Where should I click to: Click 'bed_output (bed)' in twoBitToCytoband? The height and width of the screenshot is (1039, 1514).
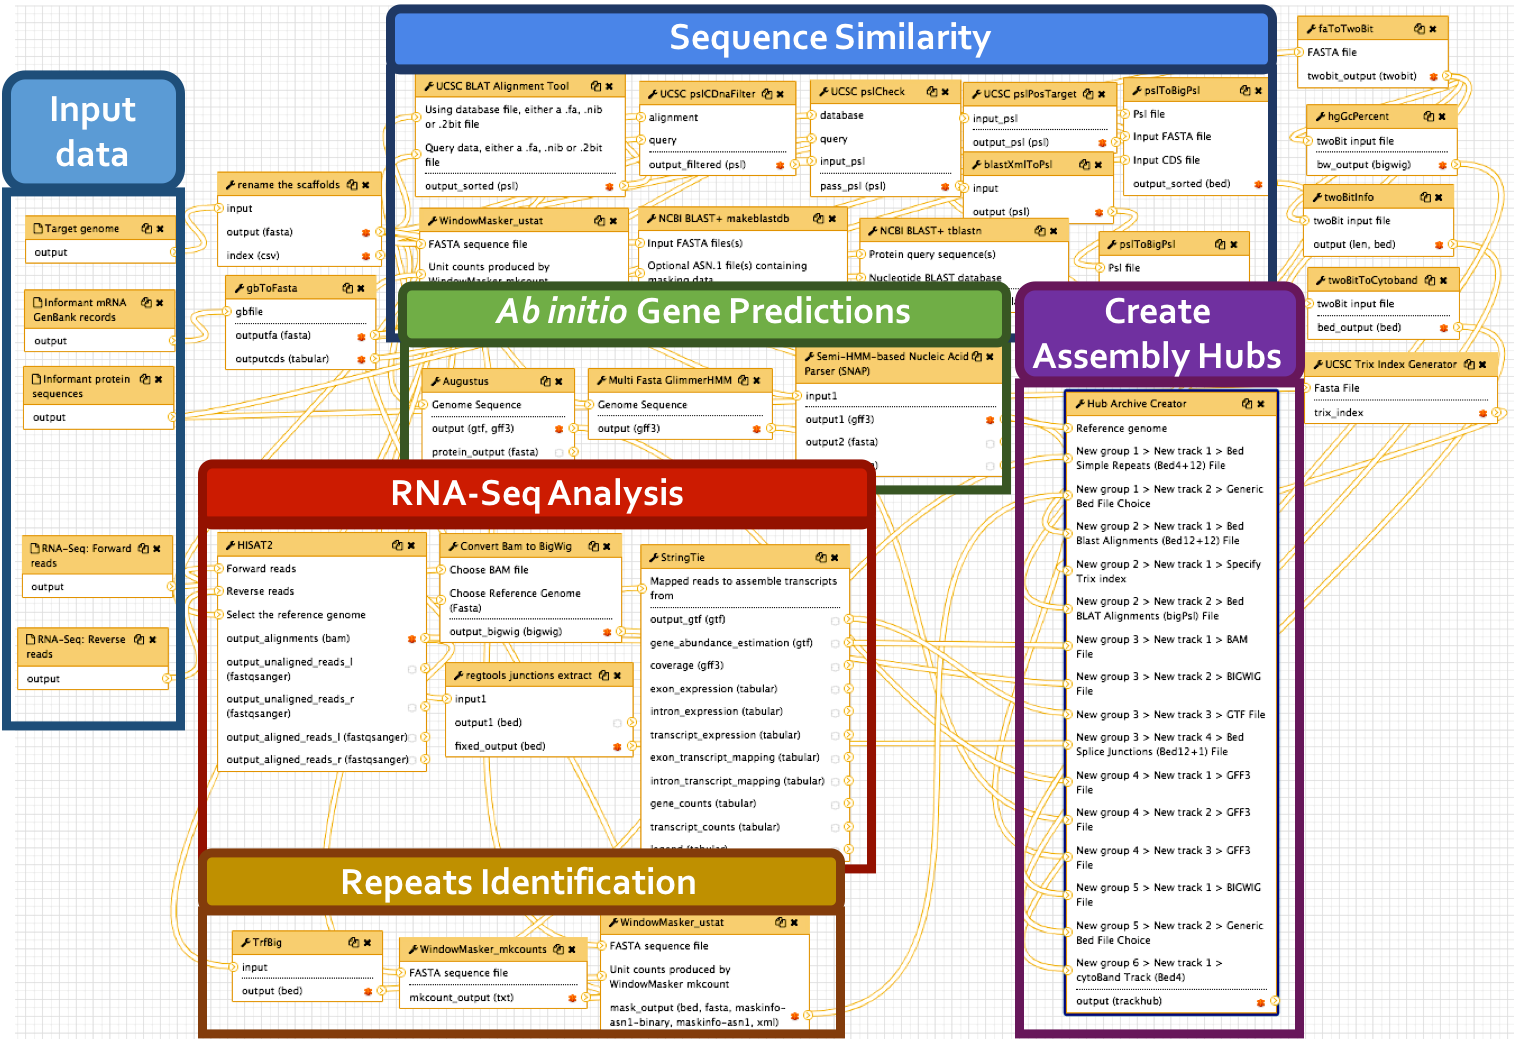pyautogui.click(x=1359, y=327)
